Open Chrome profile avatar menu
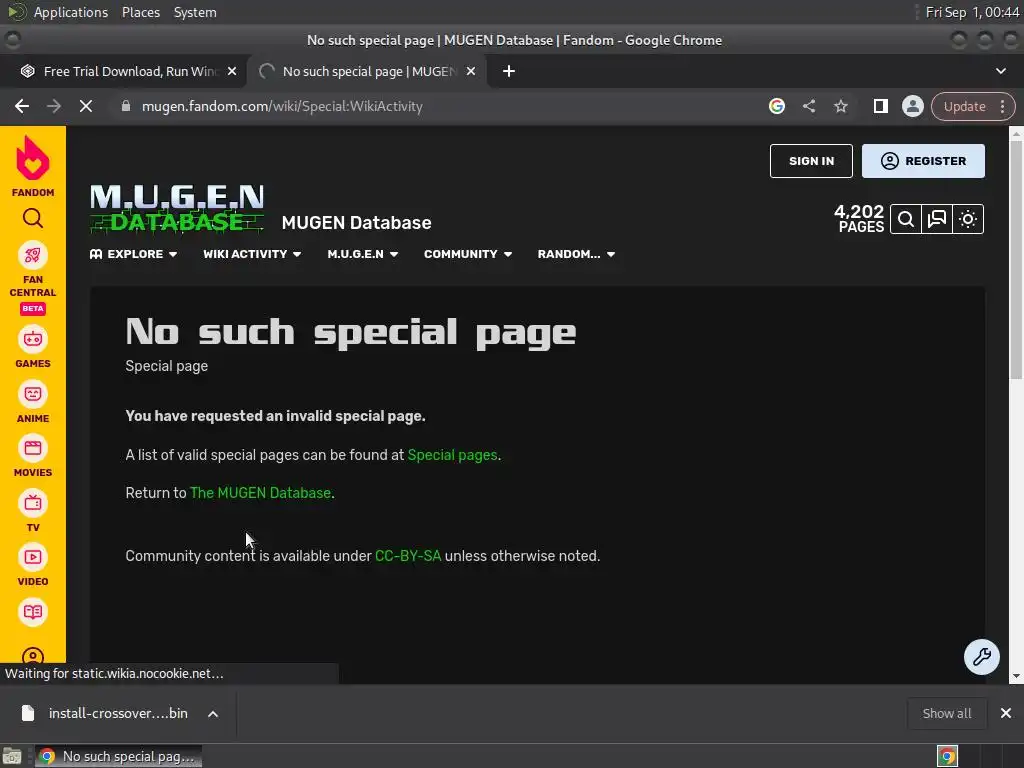Image resolution: width=1024 pixels, height=768 pixels. point(912,106)
